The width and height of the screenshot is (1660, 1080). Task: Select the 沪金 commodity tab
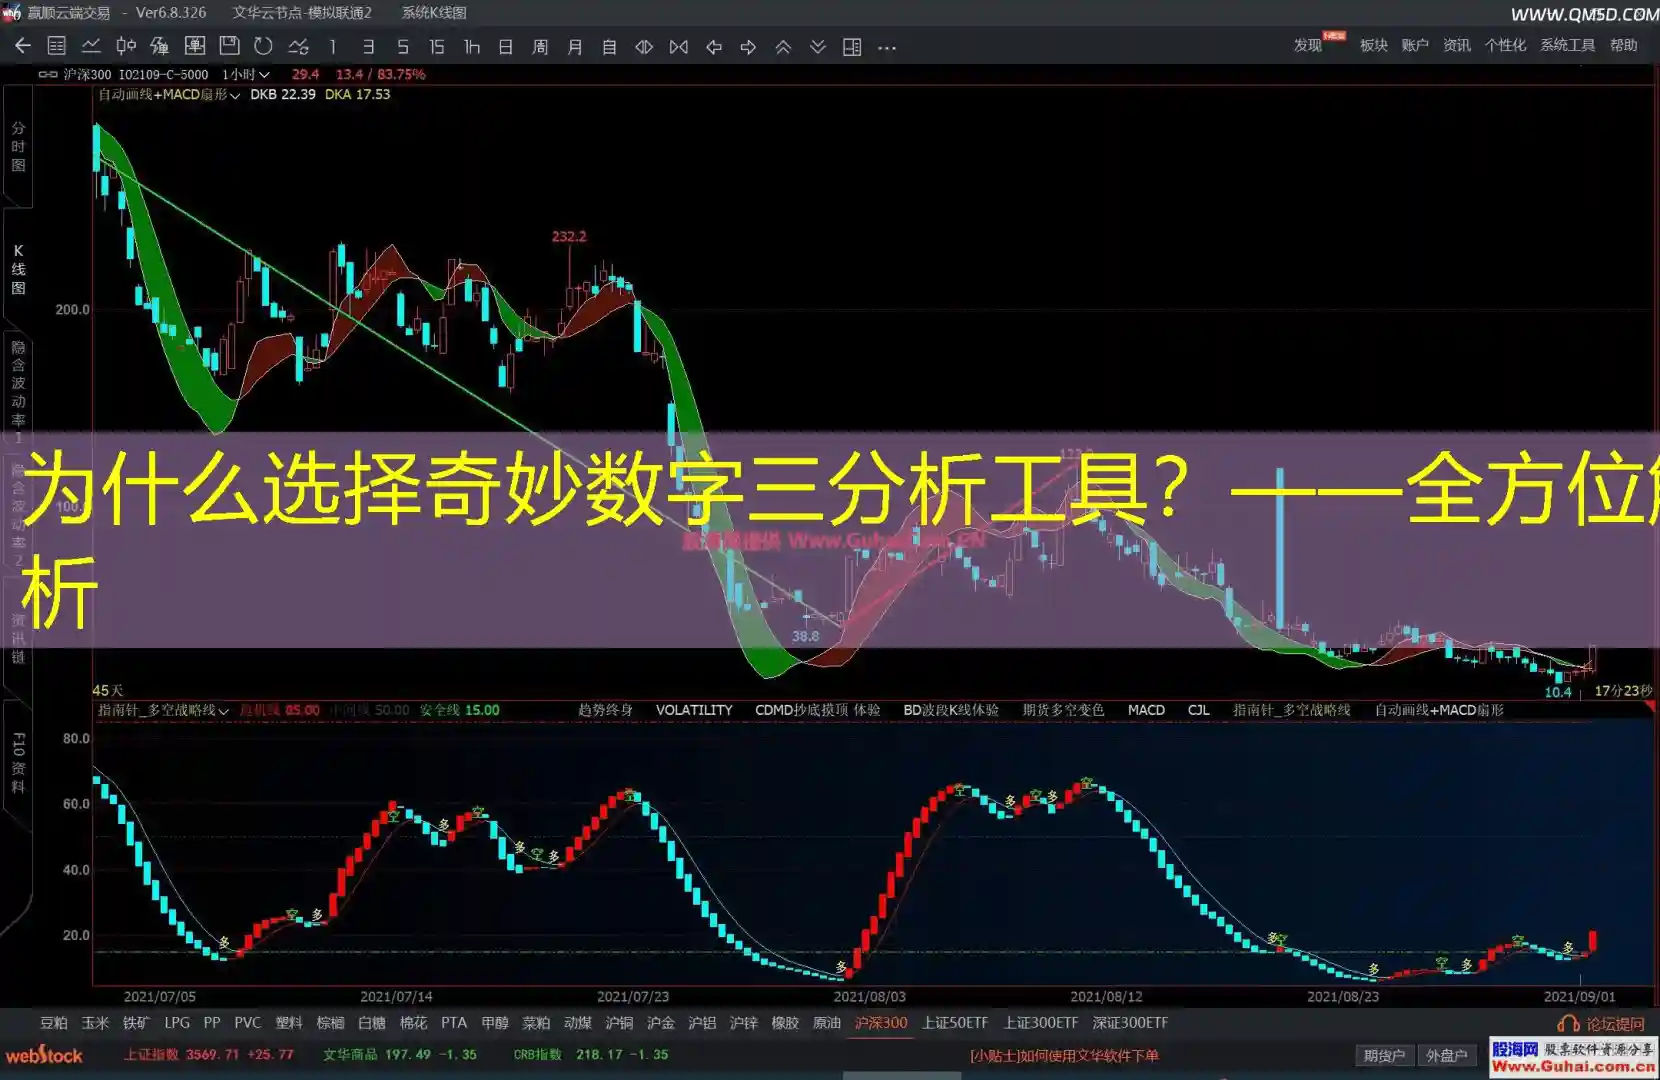661,1023
